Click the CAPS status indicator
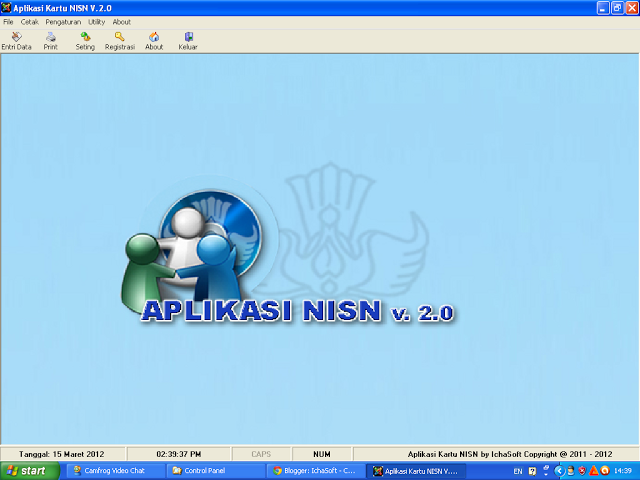The image size is (640, 480). (x=261, y=454)
